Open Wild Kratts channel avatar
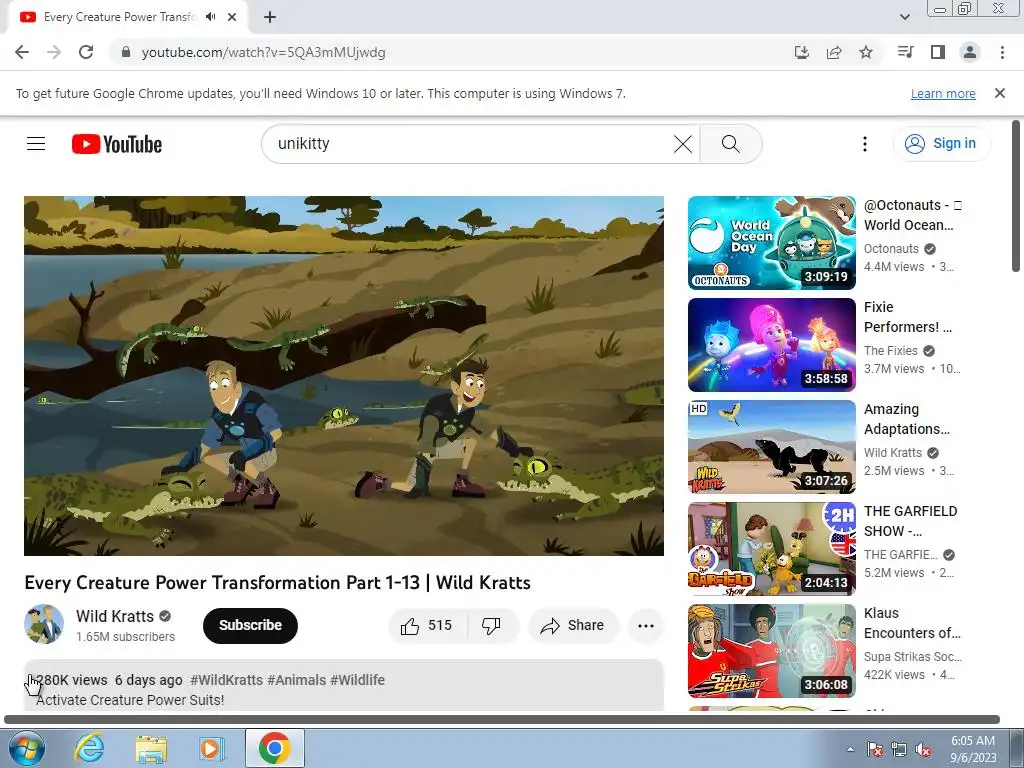Image resolution: width=1024 pixels, height=768 pixels. pos(44,624)
